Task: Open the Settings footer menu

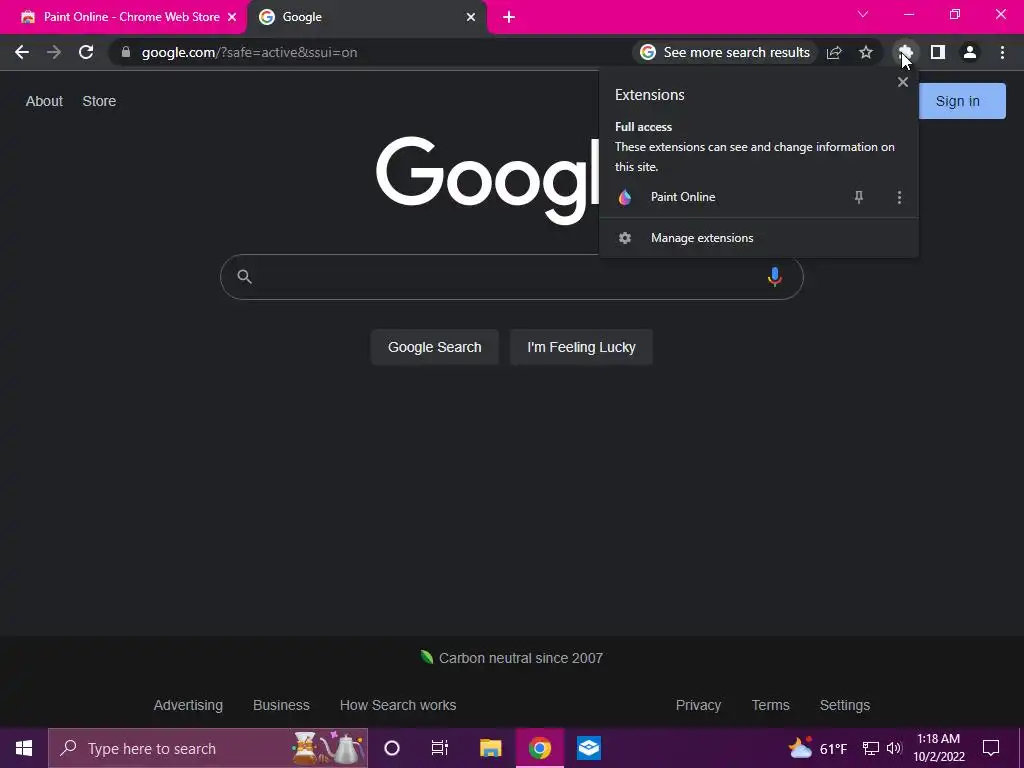Action: [x=844, y=705]
